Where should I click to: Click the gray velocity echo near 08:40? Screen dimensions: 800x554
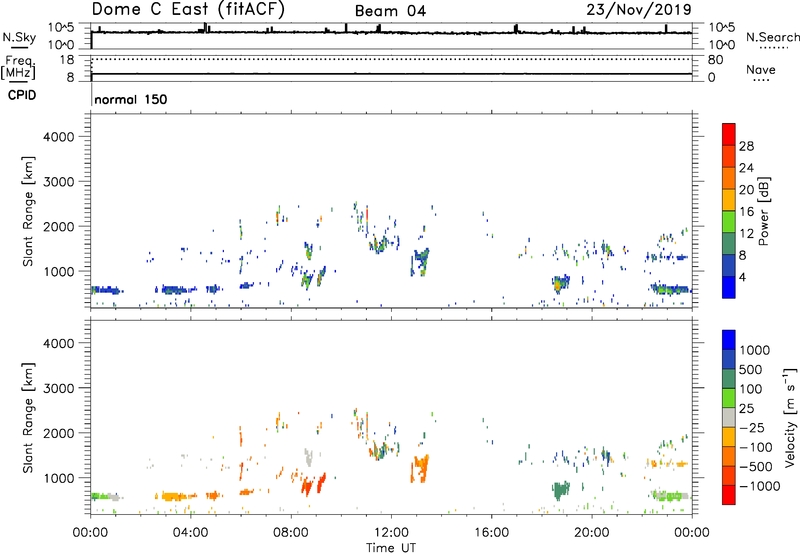click(x=308, y=457)
